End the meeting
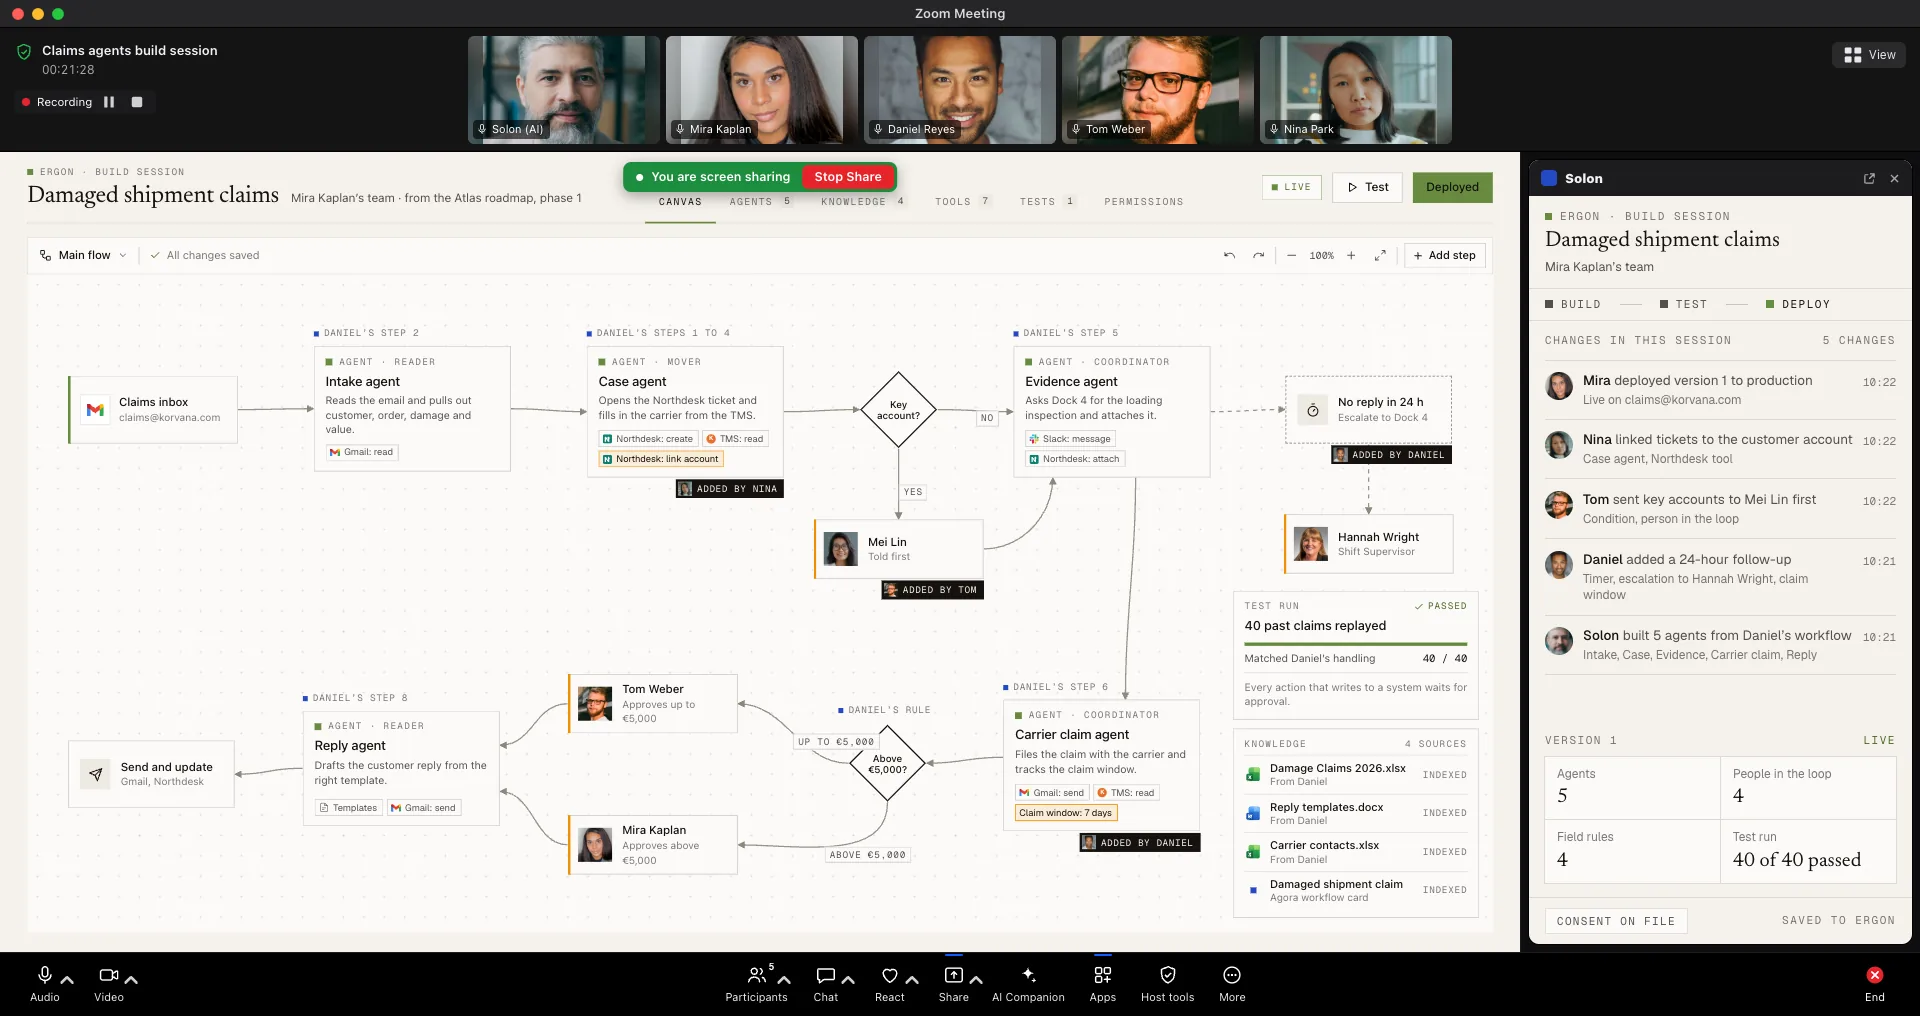 [1875, 983]
